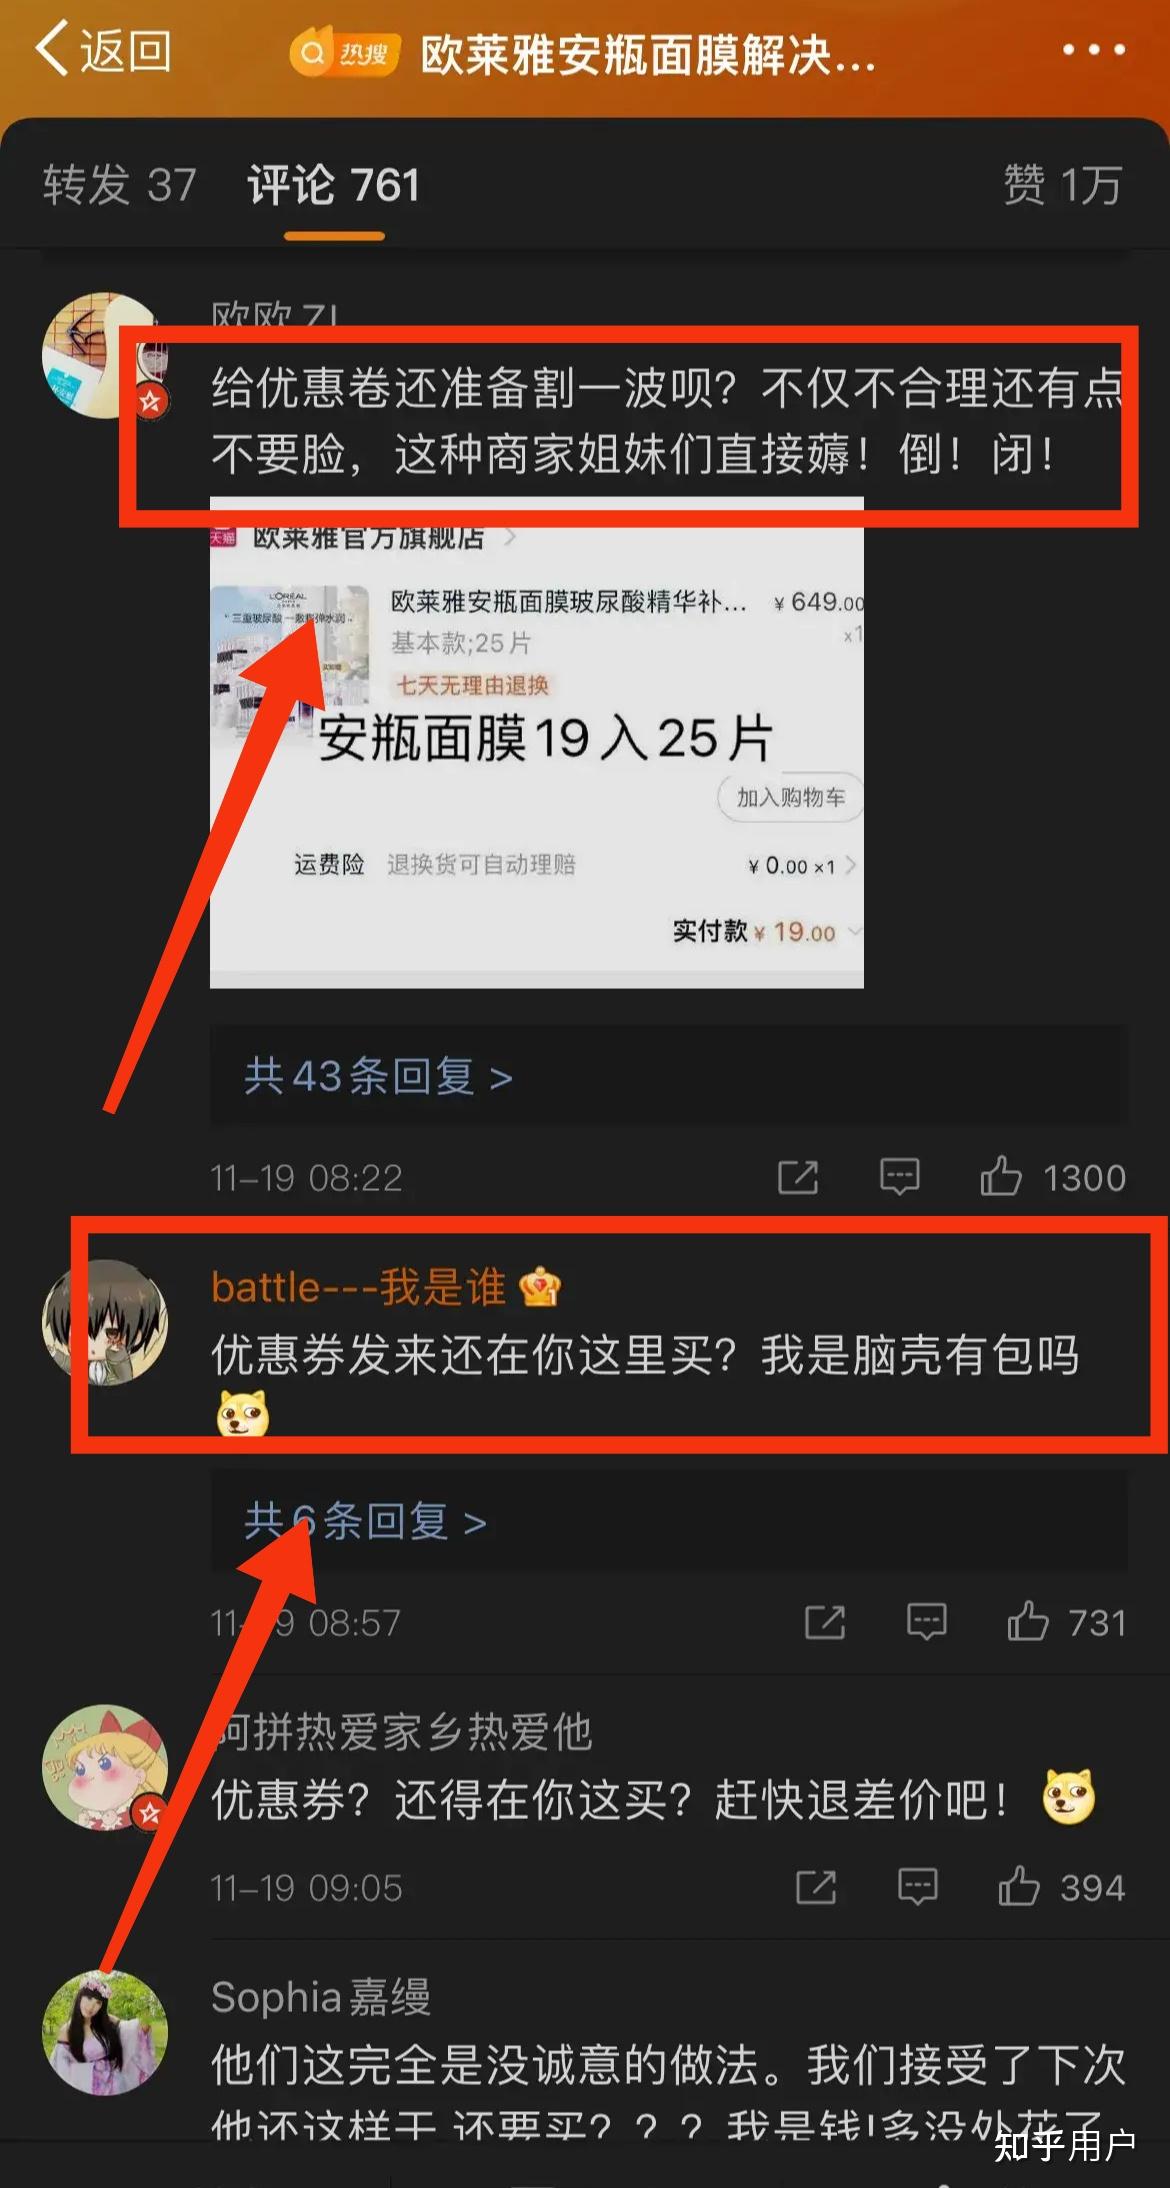Reply icon on the 11-19 09:05 comment
This screenshot has height=2188, width=1170.
pyautogui.click(x=917, y=1887)
